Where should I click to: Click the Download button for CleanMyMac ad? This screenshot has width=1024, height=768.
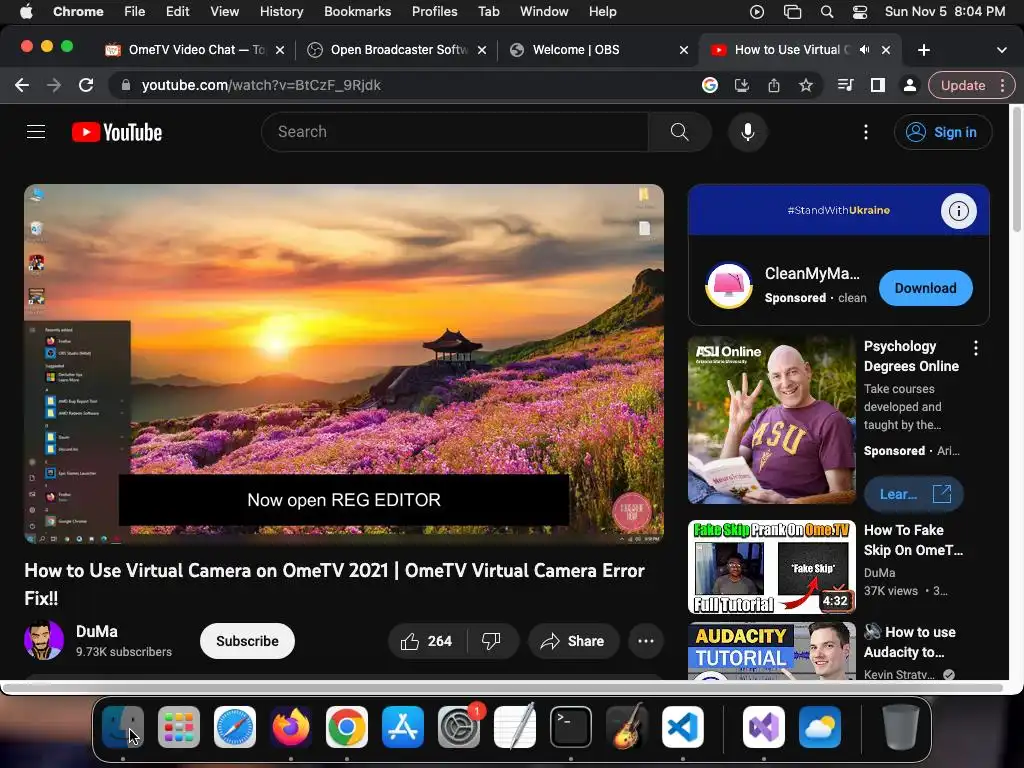coord(925,288)
